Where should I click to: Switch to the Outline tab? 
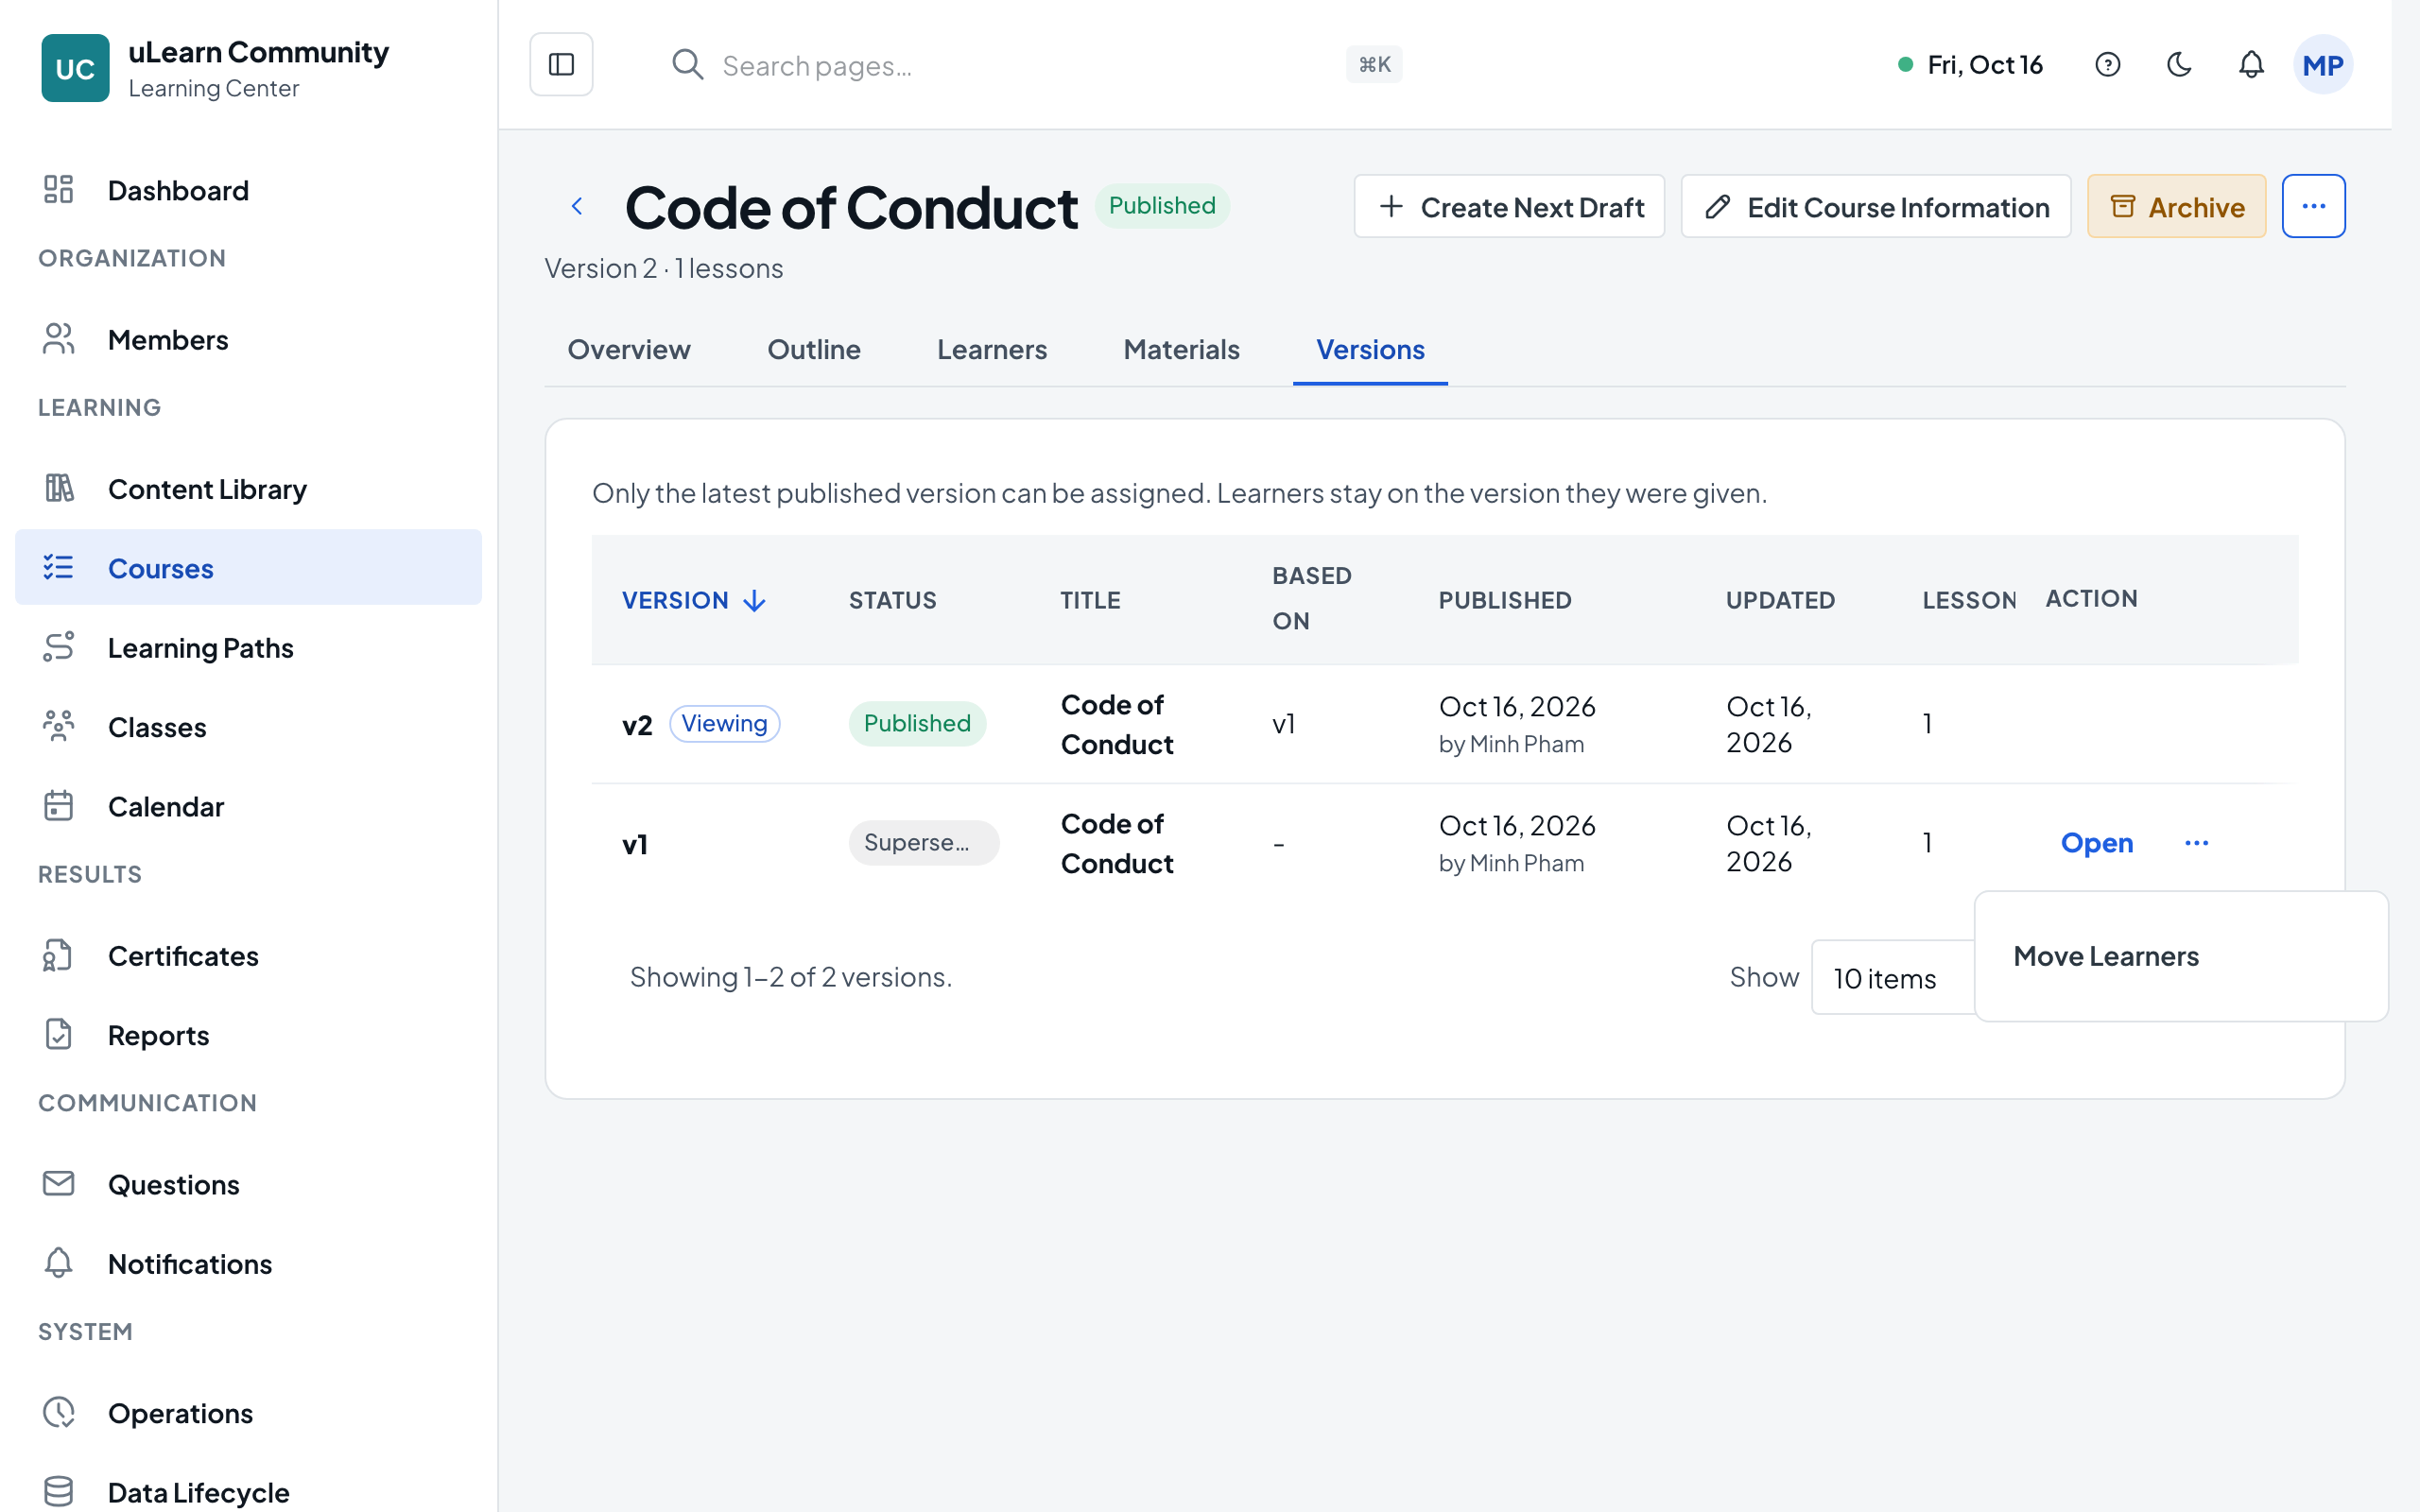pyautogui.click(x=814, y=350)
